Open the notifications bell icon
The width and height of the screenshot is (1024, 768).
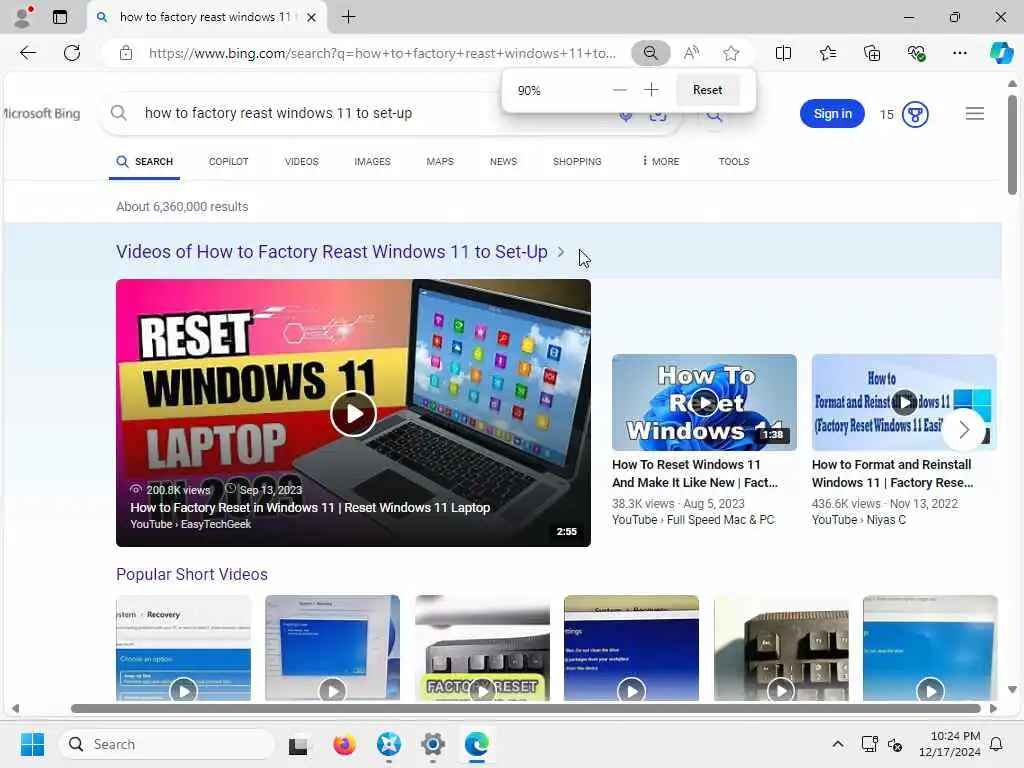click(x=997, y=744)
